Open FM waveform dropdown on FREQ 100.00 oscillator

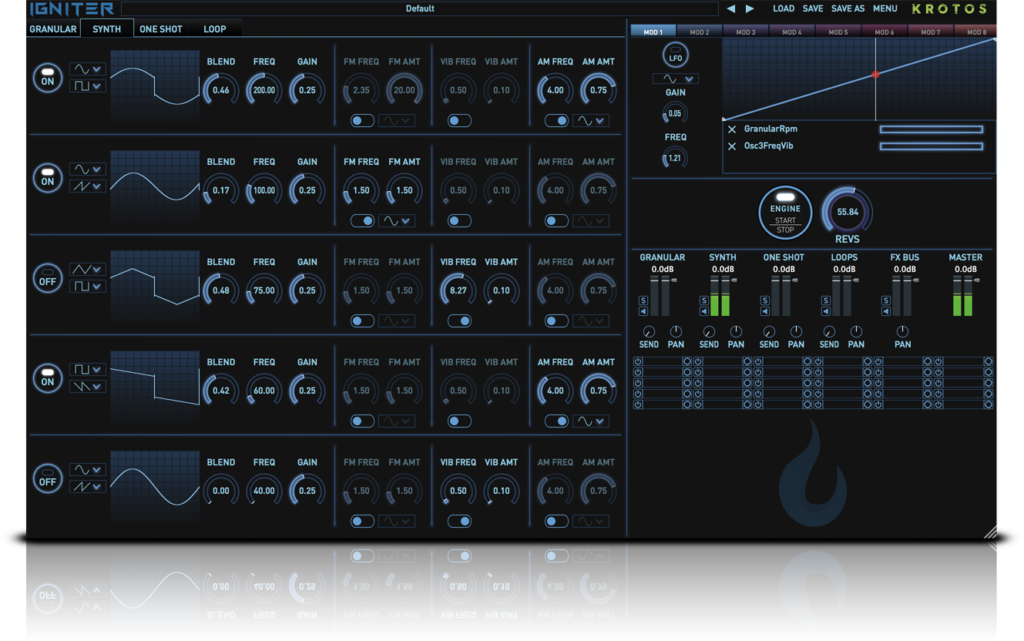tap(396, 221)
